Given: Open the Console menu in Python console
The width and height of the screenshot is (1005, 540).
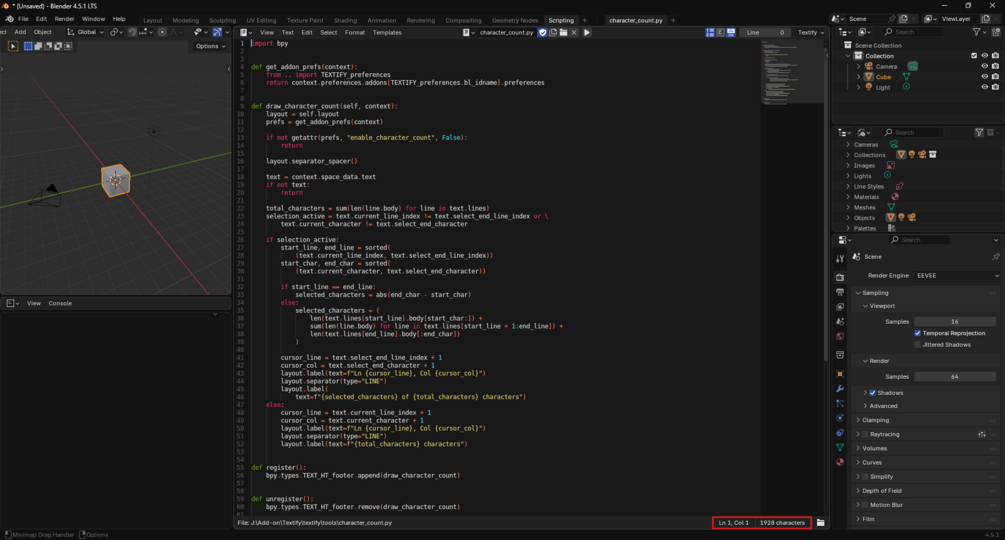Looking at the screenshot, I should coord(60,303).
